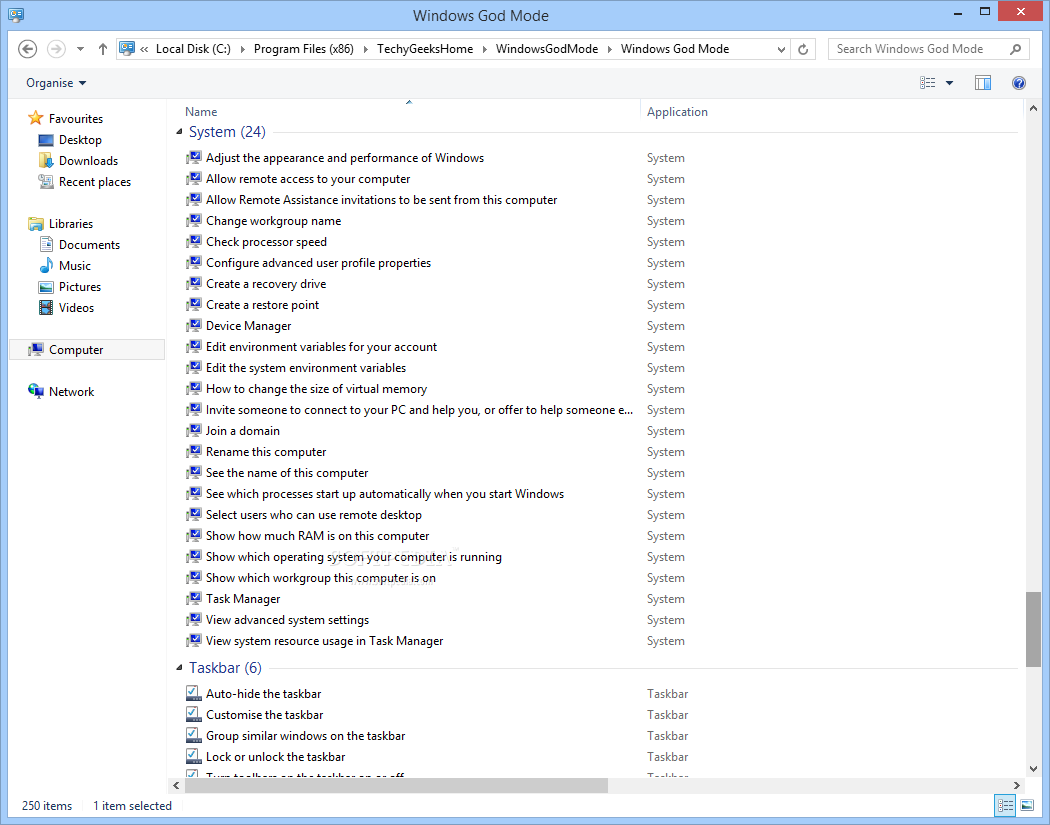Open Favourites star icon in sidebar
Viewport: 1050px width, 825px height.
pos(35,119)
